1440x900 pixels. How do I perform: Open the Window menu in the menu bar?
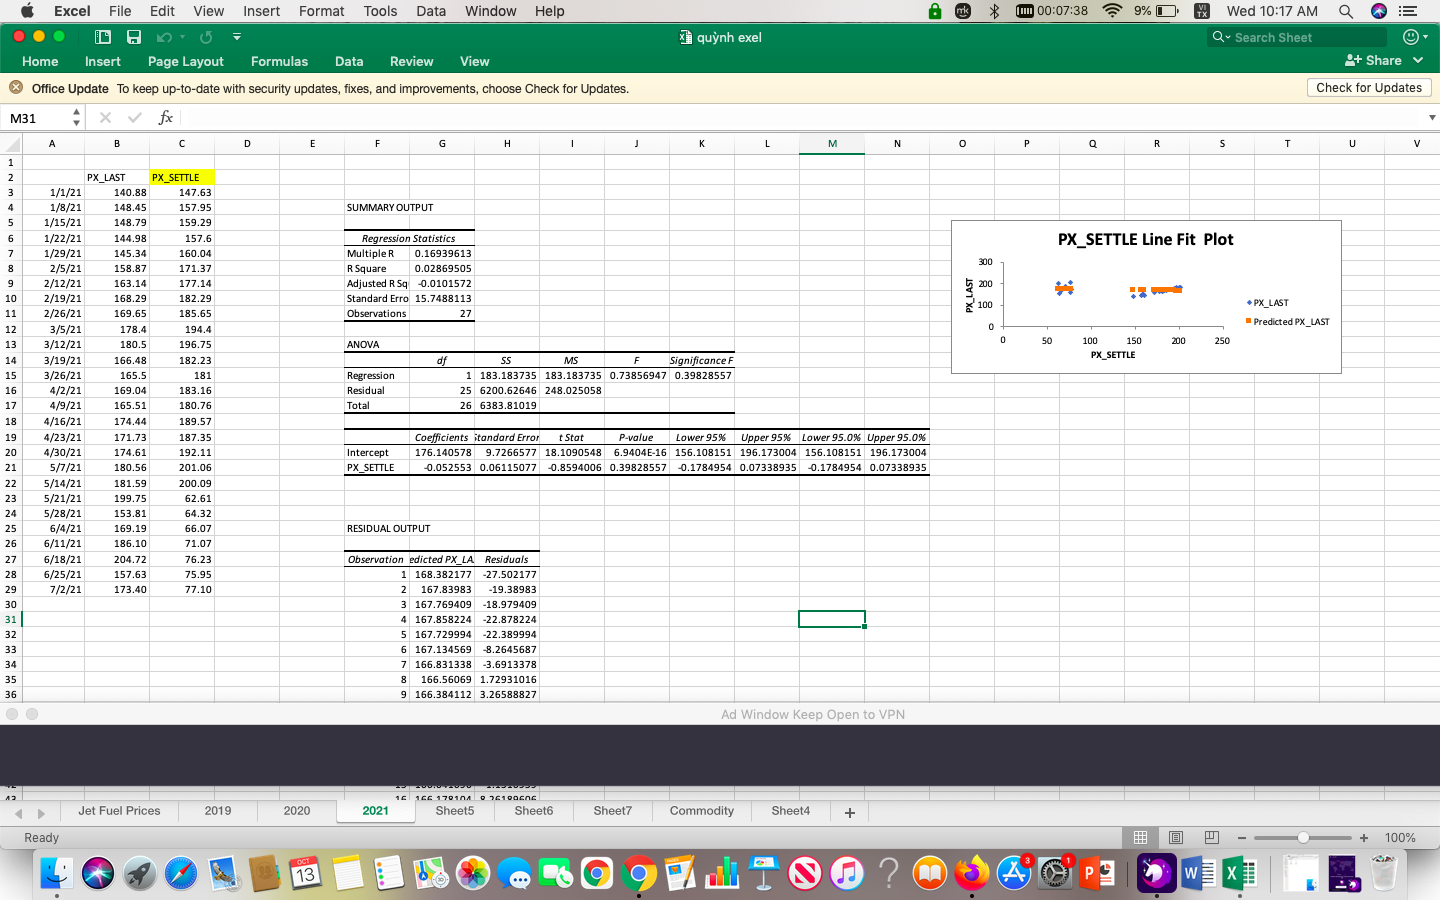491,11
